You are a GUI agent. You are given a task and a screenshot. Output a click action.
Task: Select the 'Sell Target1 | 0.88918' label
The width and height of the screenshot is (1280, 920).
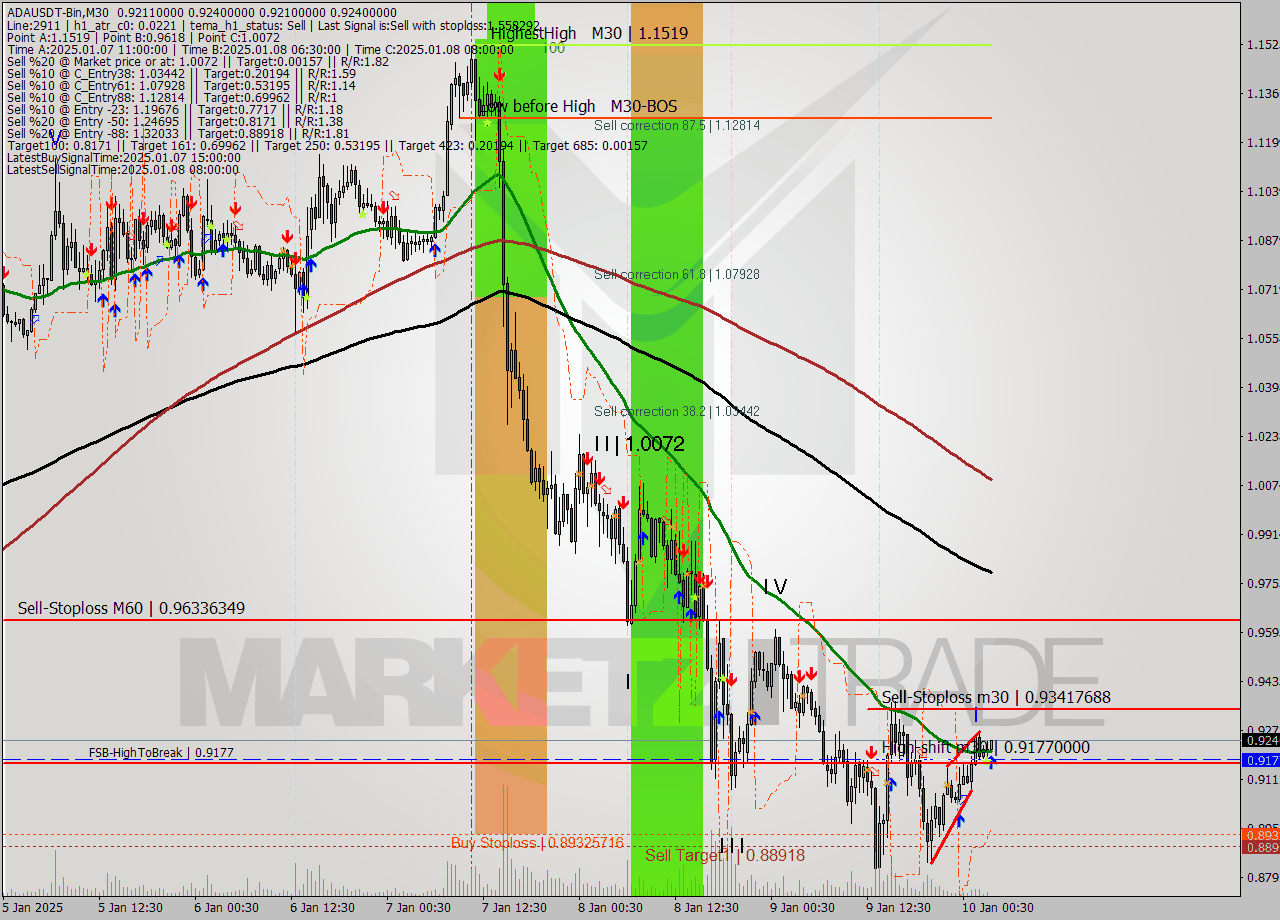click(x=725, y=855)
